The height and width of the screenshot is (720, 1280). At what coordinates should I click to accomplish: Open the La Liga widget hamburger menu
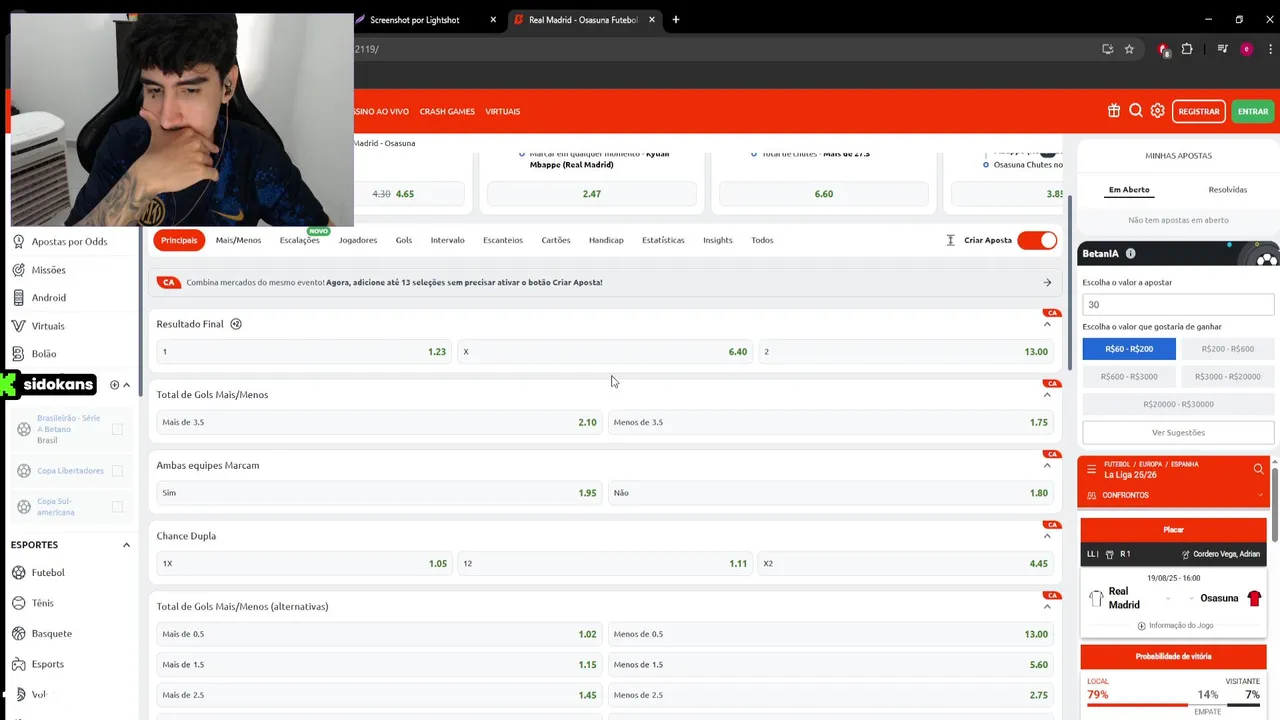click(1091, 469)
